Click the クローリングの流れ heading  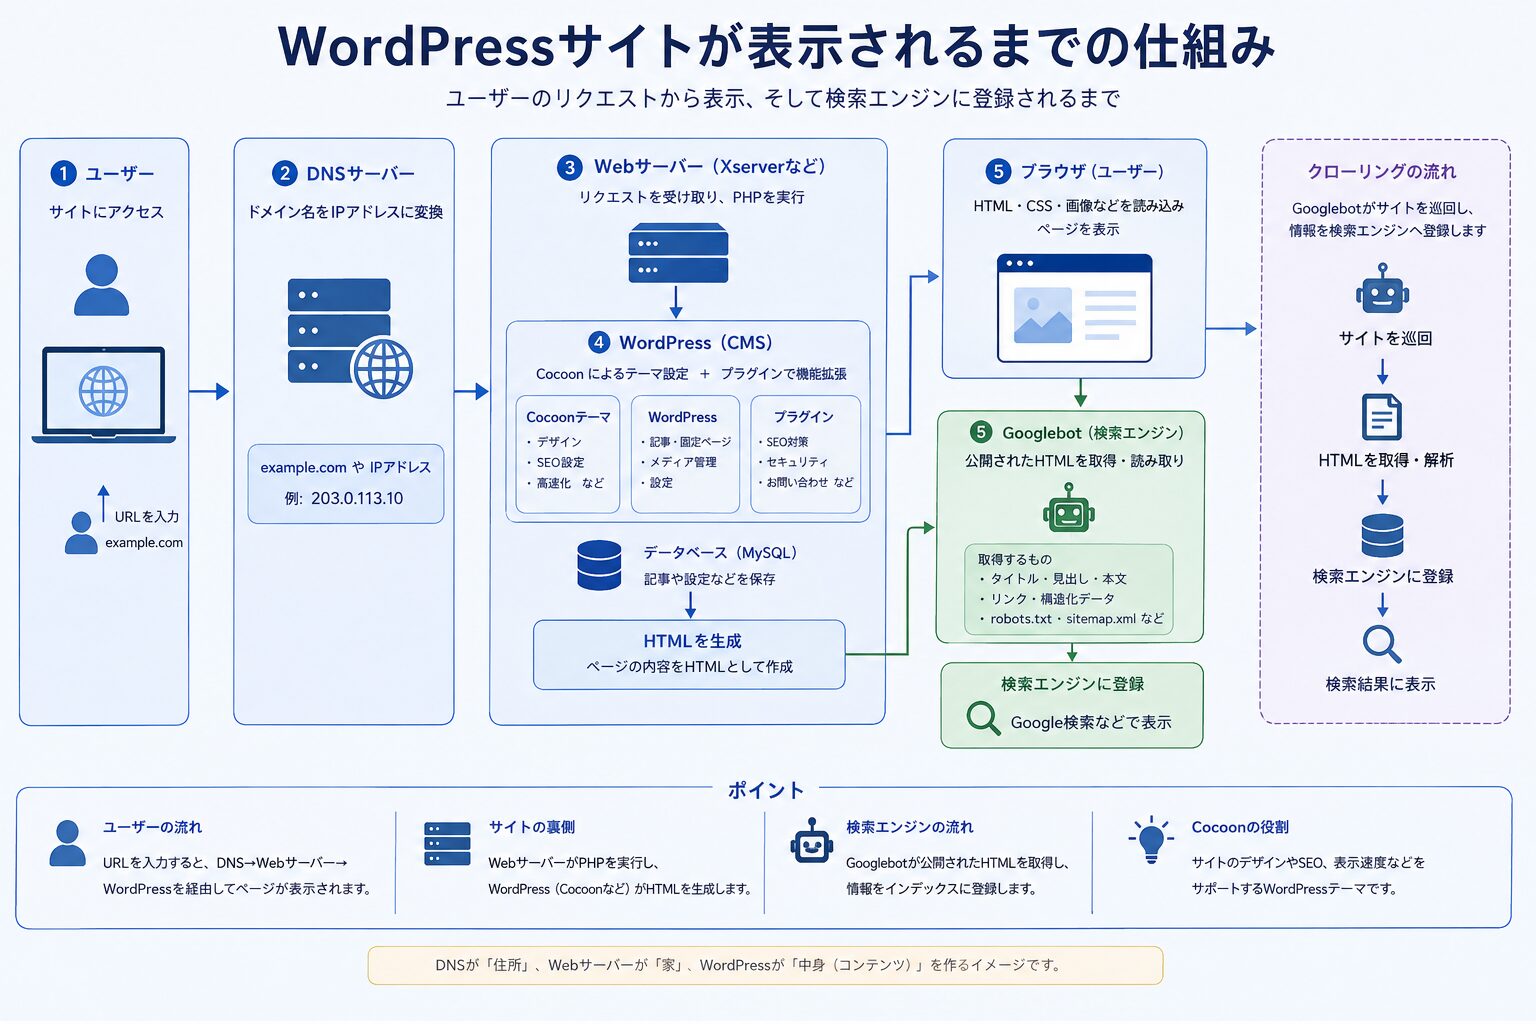pos(1382,172)
